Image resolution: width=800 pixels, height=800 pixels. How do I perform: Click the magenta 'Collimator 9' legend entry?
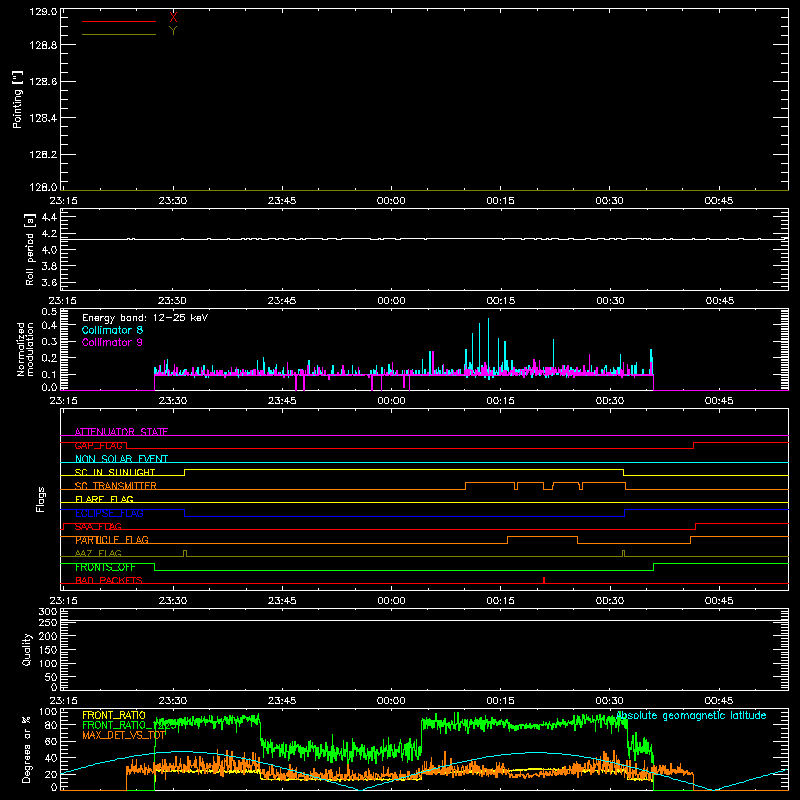[x=112, y=342]
